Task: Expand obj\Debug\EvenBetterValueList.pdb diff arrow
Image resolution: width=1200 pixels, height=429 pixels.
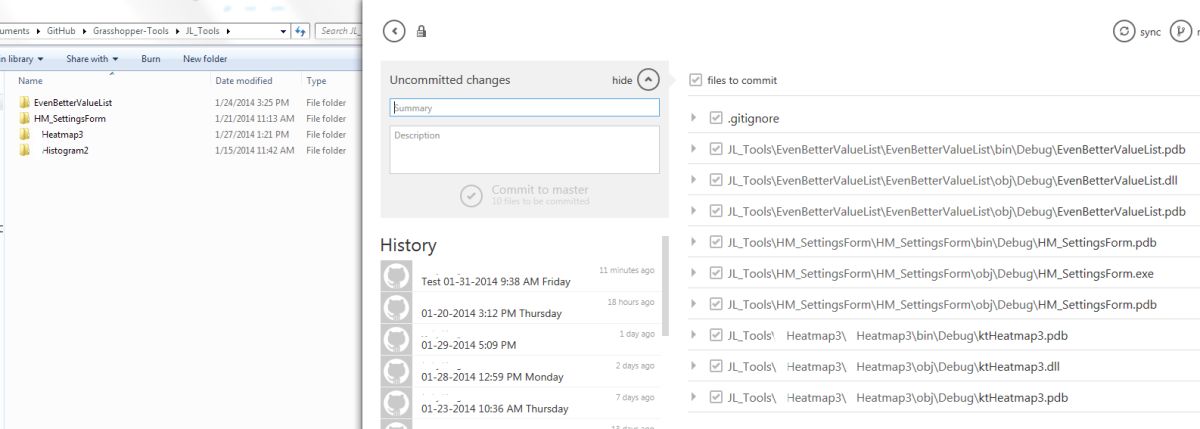Action: (693, 211)
